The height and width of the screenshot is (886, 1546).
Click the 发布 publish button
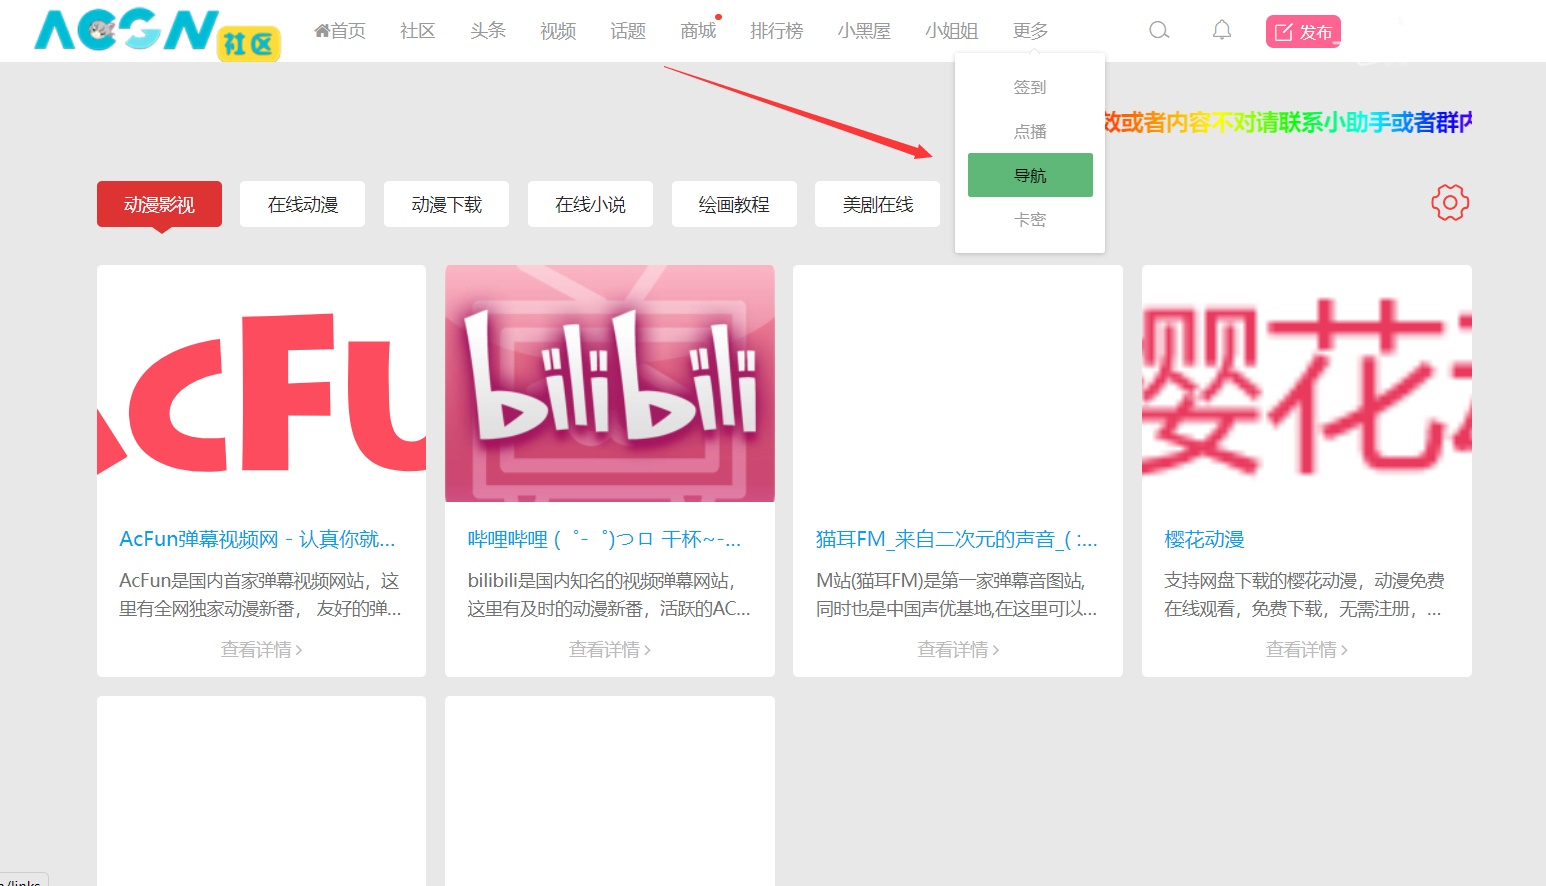point(1302,32)
